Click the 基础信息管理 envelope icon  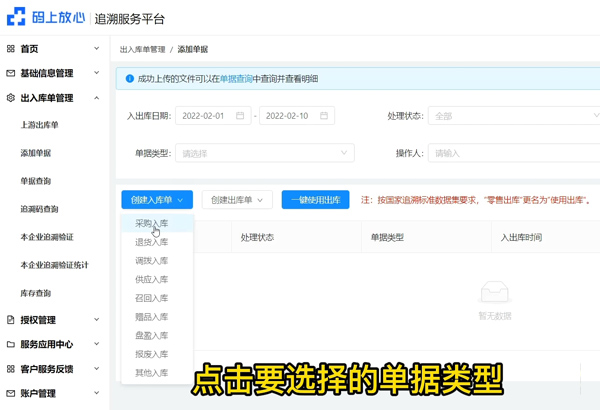click(11, 73)
